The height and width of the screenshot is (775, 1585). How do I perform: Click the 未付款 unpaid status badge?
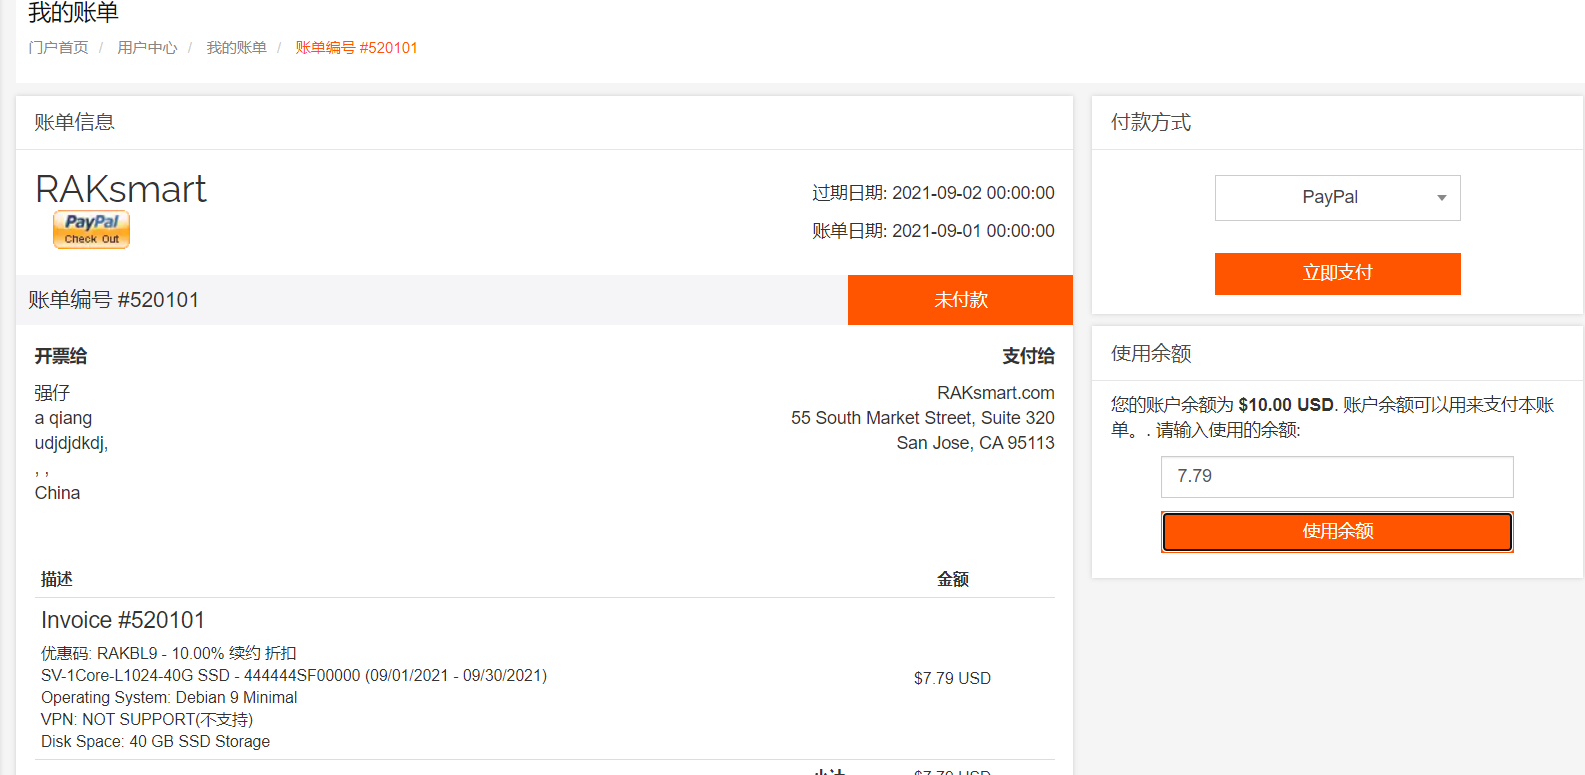[x=960, y=300]
